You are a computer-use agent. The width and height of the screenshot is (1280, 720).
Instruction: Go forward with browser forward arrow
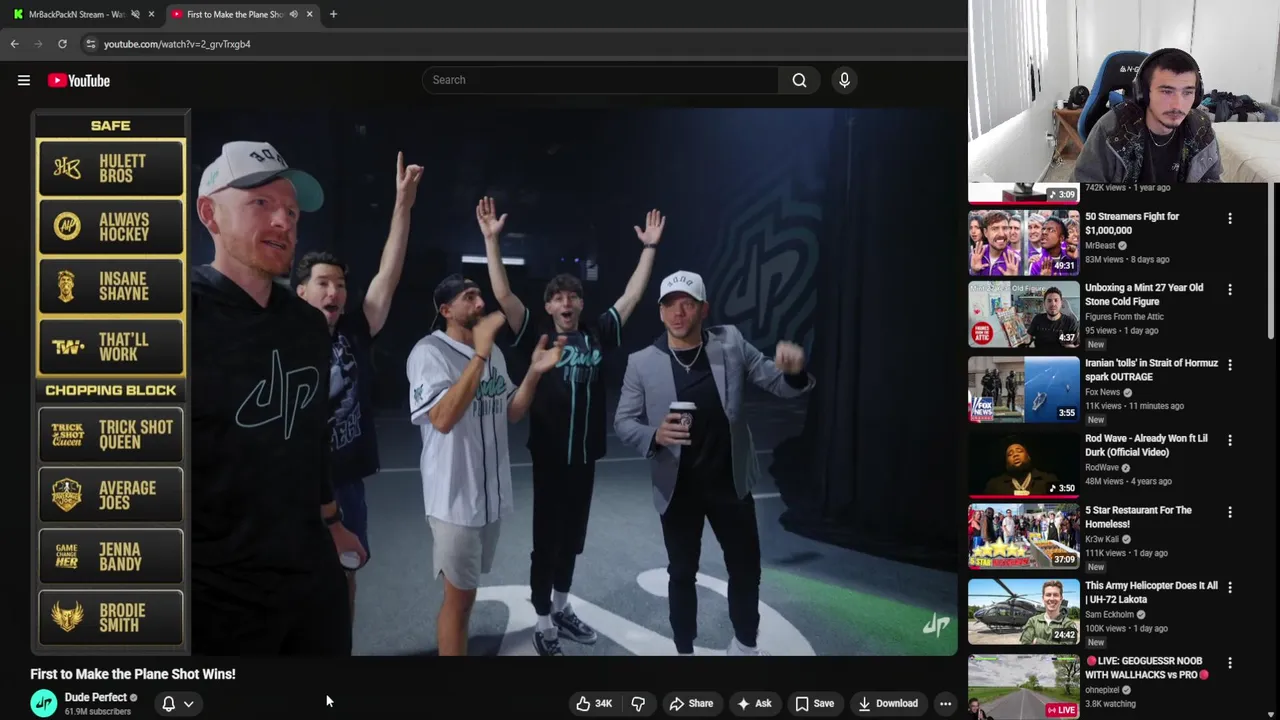point(38,44)
